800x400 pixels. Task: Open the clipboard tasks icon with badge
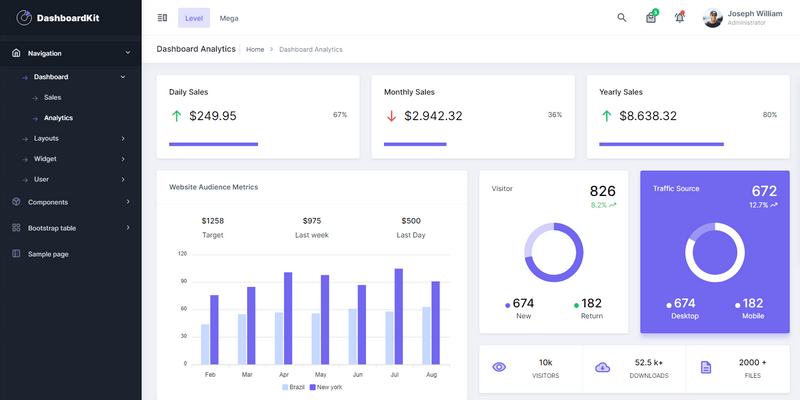point(651,18)
